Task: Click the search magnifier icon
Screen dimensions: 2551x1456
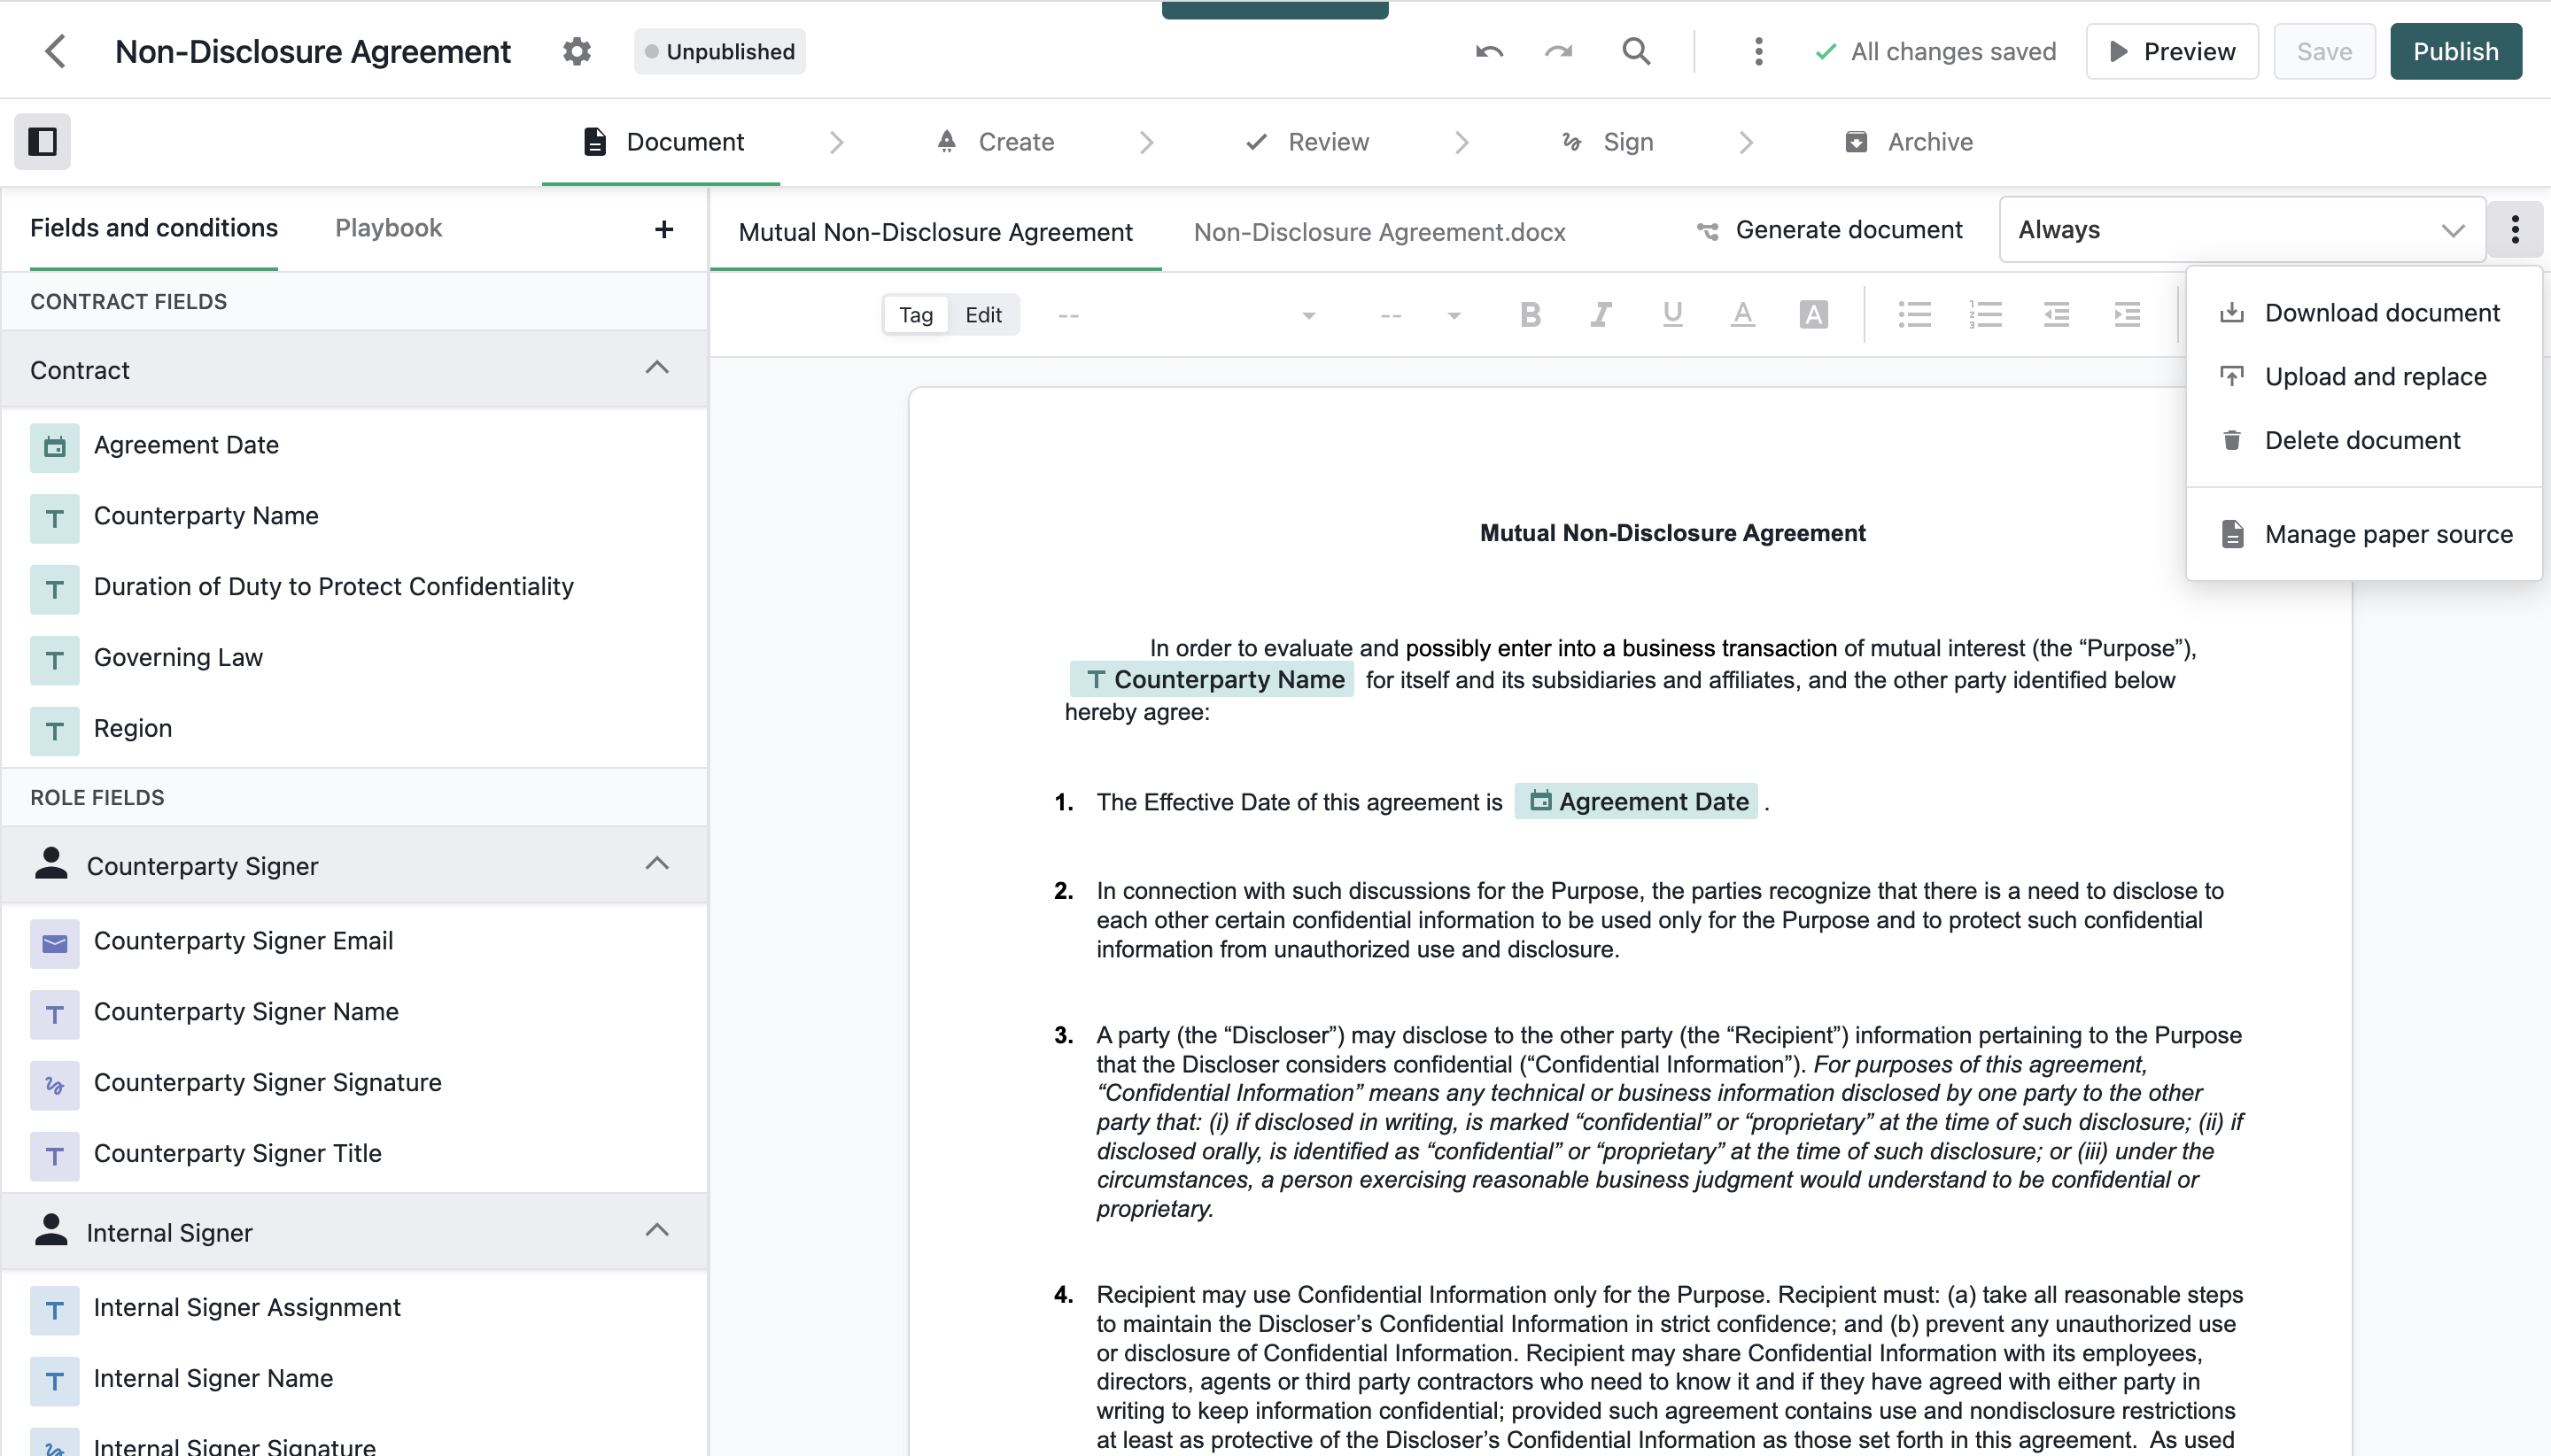Action: [1636, 51]
